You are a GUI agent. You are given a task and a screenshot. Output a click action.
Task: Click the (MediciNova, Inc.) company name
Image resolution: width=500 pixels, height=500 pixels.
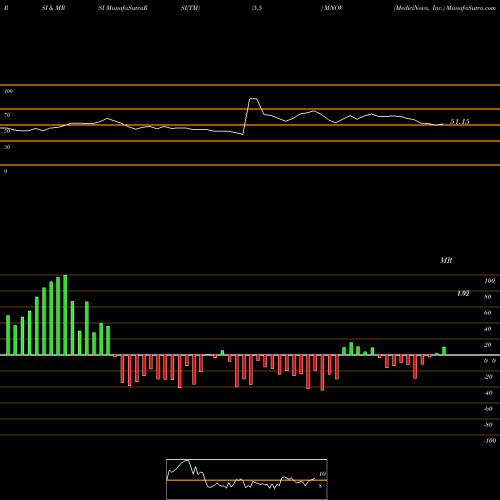click(x=419, y=8)
